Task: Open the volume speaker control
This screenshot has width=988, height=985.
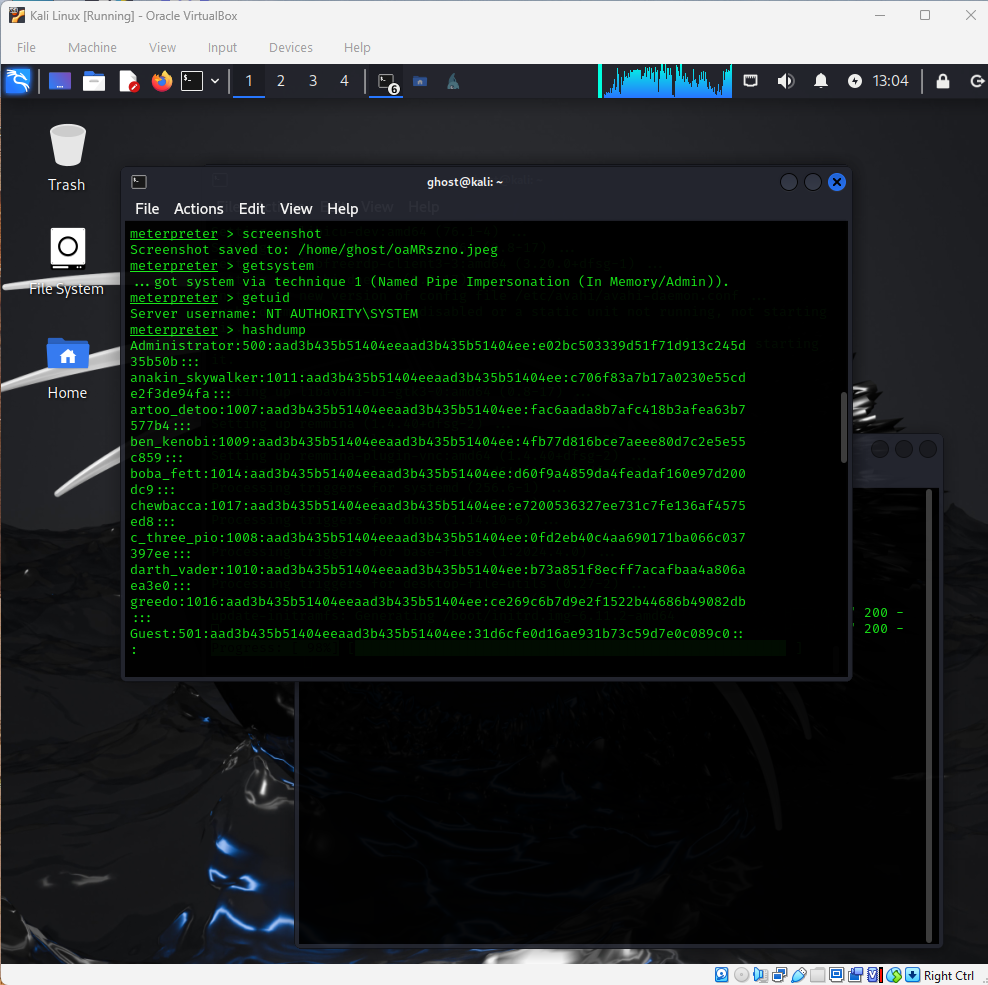Action: 785,81
